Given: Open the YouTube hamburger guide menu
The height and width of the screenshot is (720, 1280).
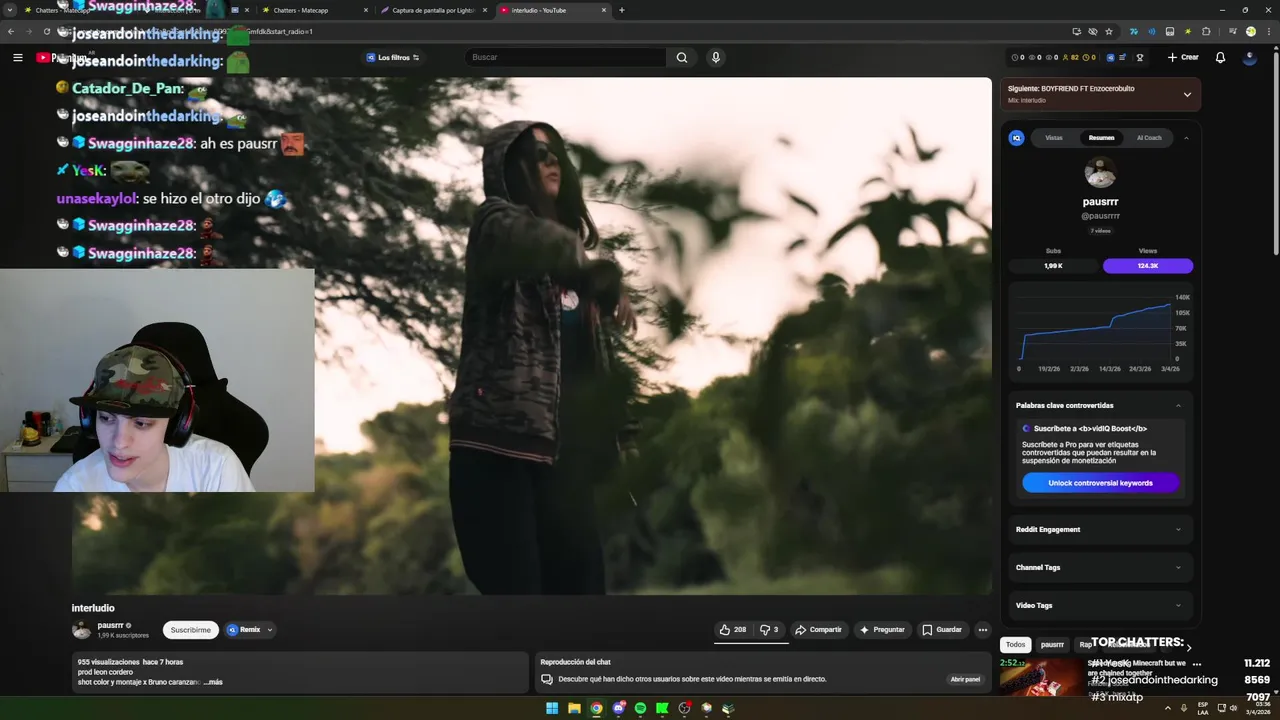Looking at the screenshot, I should 18,57.
